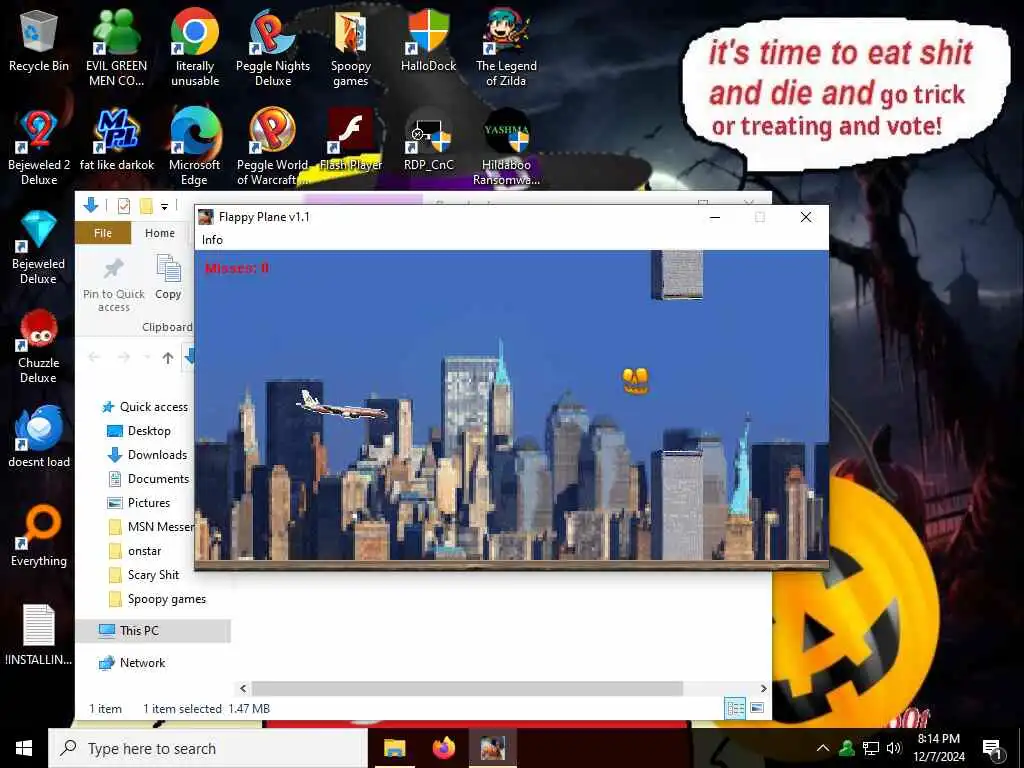Open RDP_CnC shortcut
Viewport: 1024px width, 768px height.
point(428,140)
